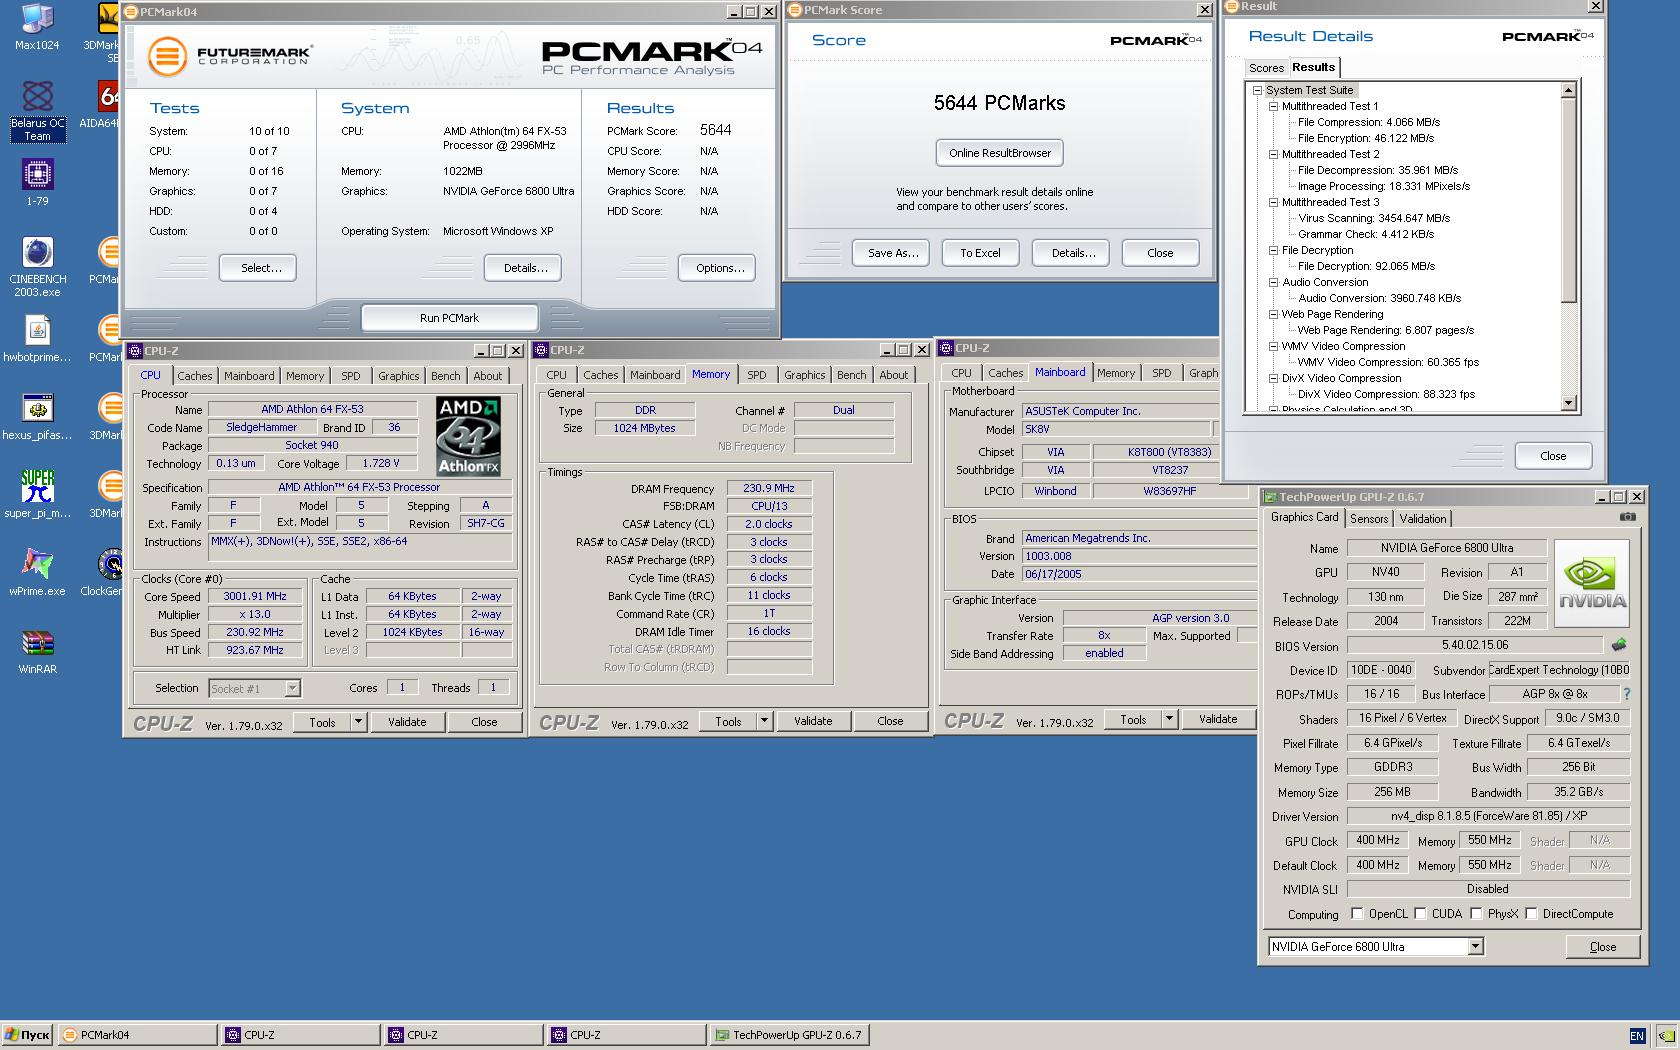Switch to SPD tab in CPU-Z Mainboard window
This screenshot has height=1050, width=1680.
pyautogui.click(x=1161, y=373)
